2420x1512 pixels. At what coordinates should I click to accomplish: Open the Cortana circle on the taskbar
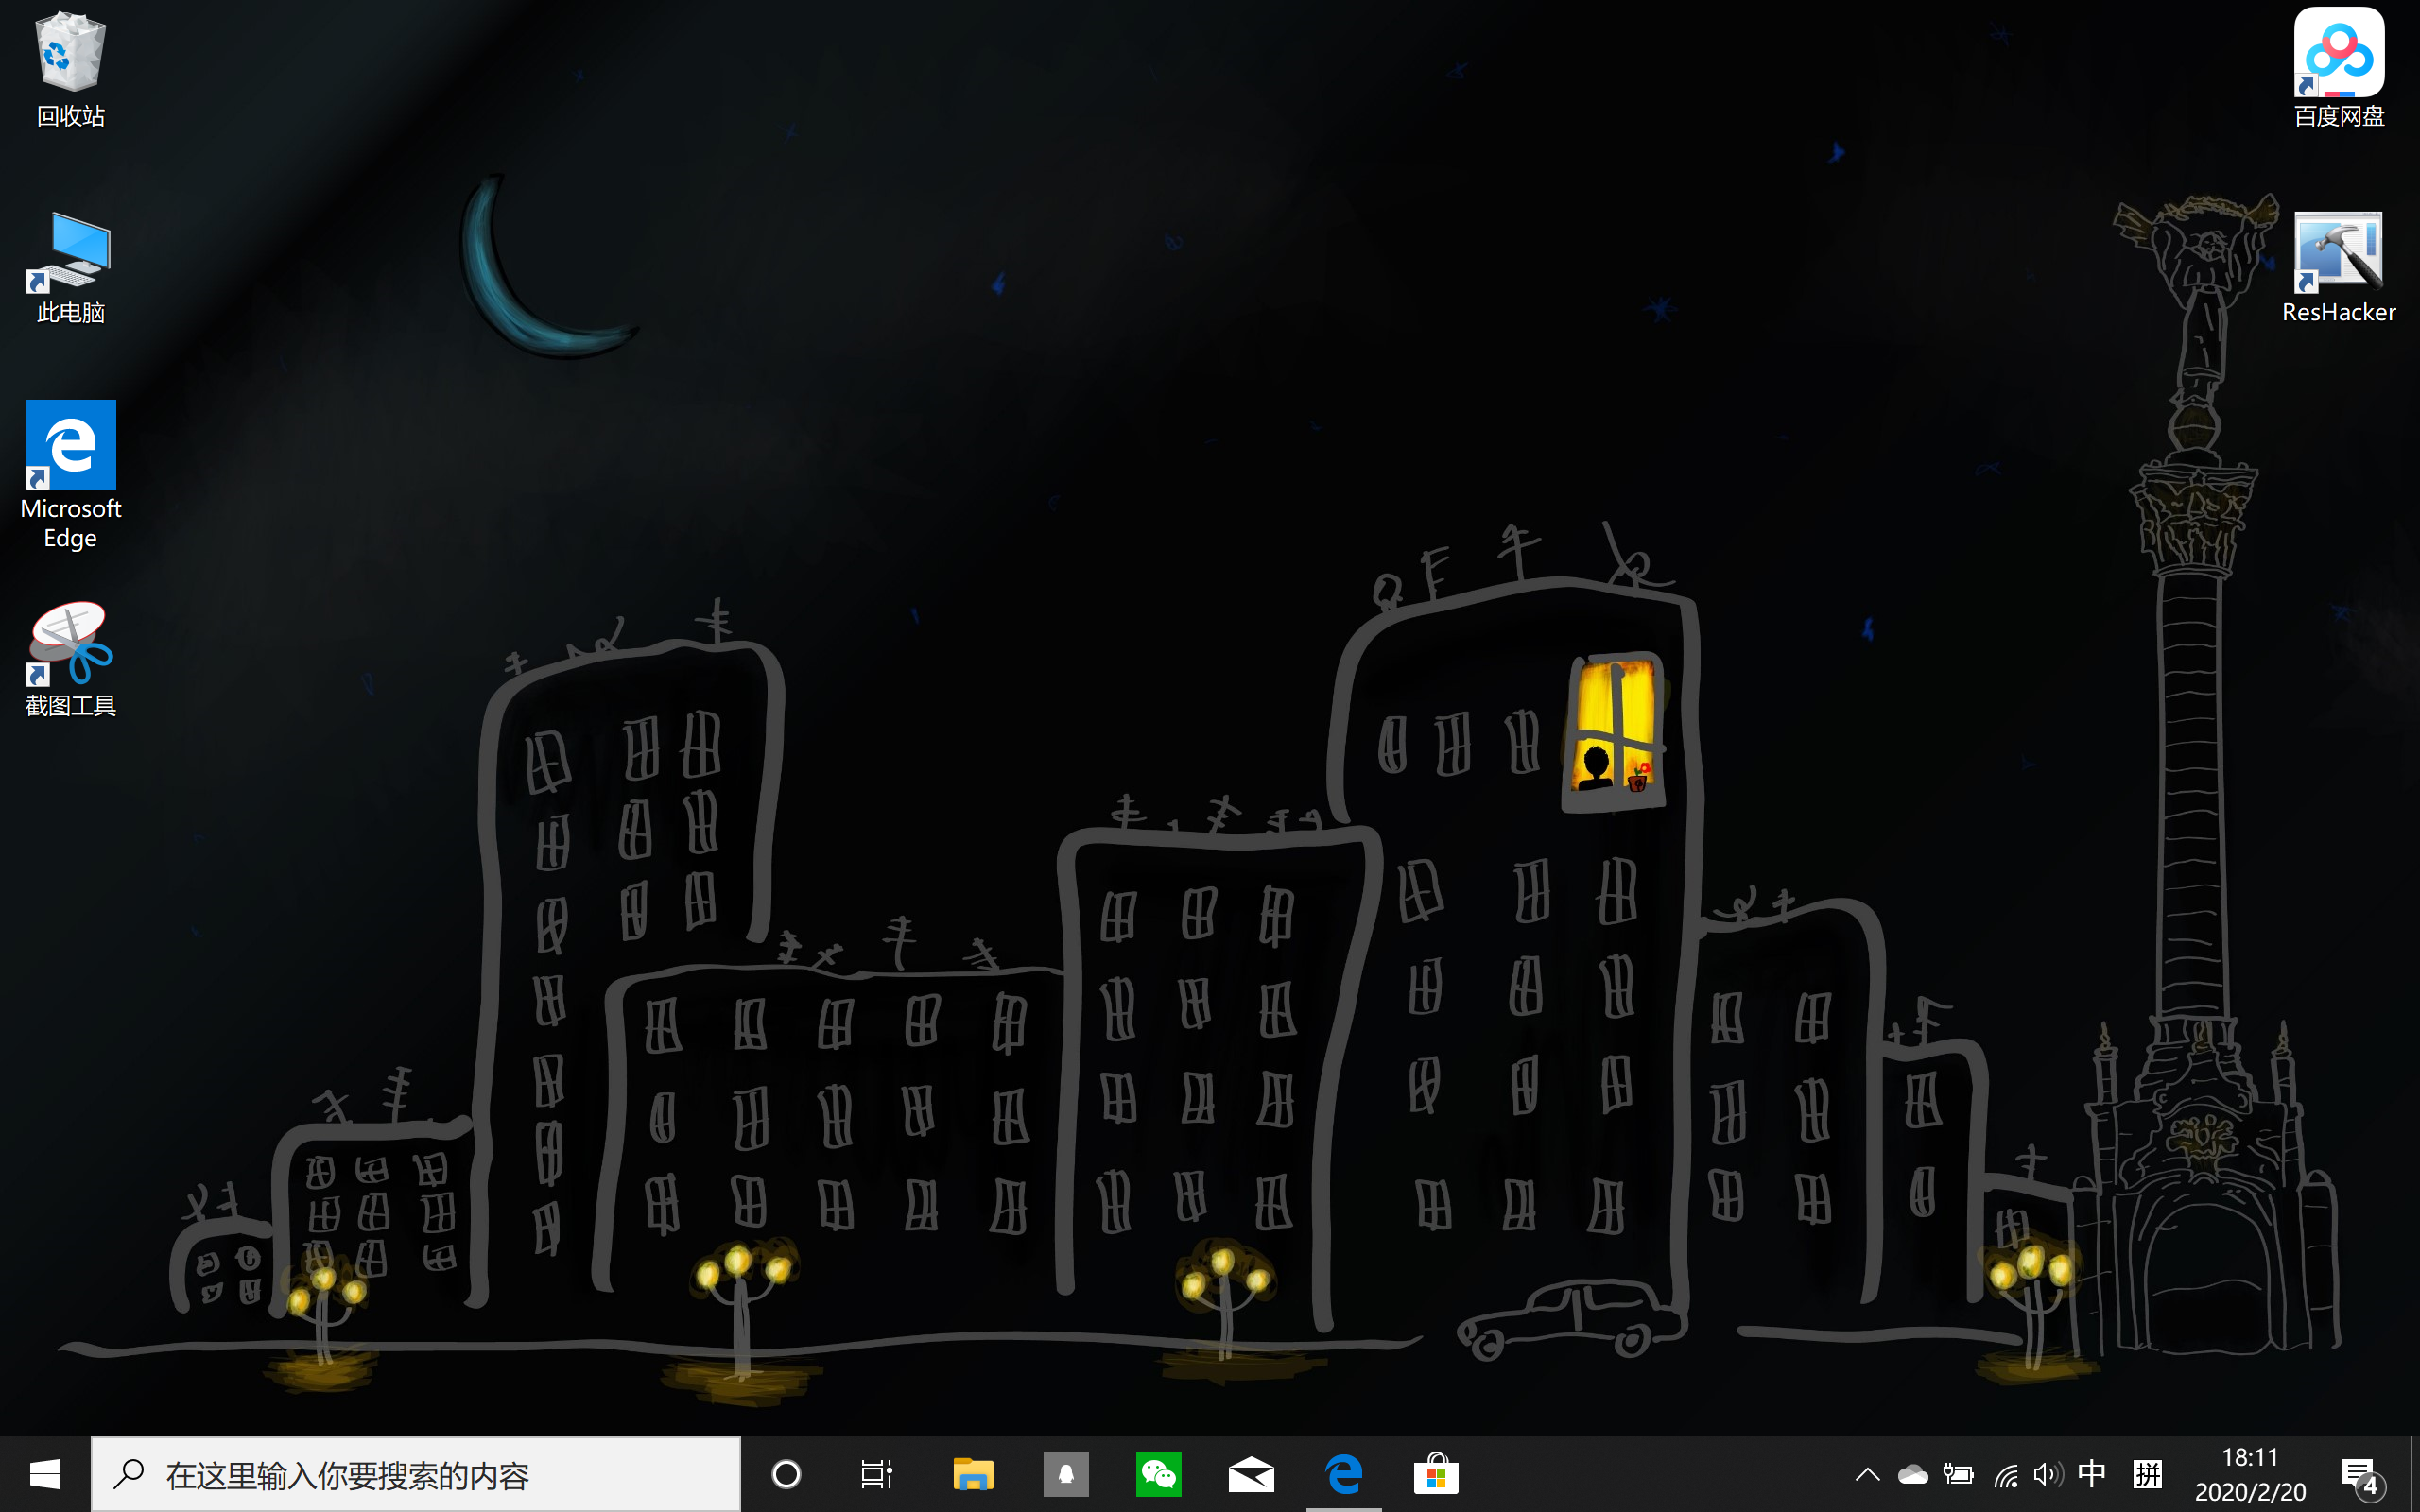[787, 1474]
